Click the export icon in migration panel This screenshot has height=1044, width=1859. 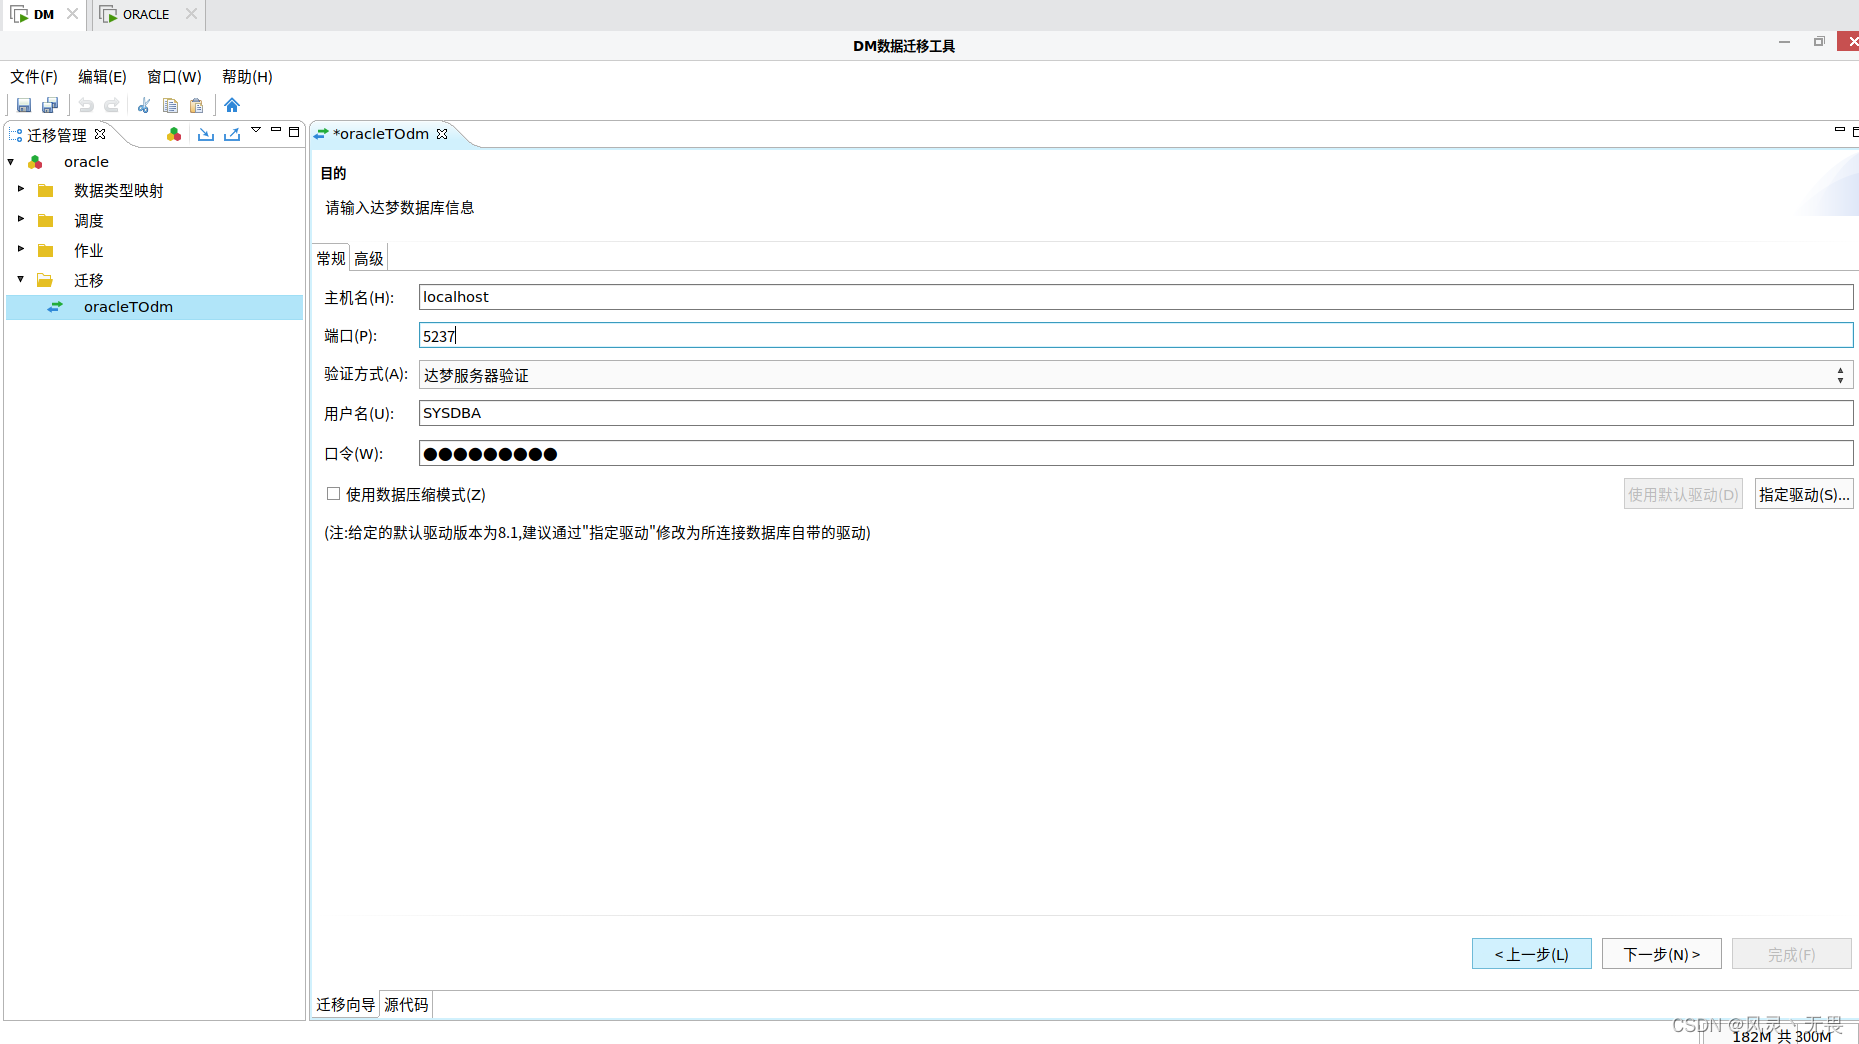point(232,134)
